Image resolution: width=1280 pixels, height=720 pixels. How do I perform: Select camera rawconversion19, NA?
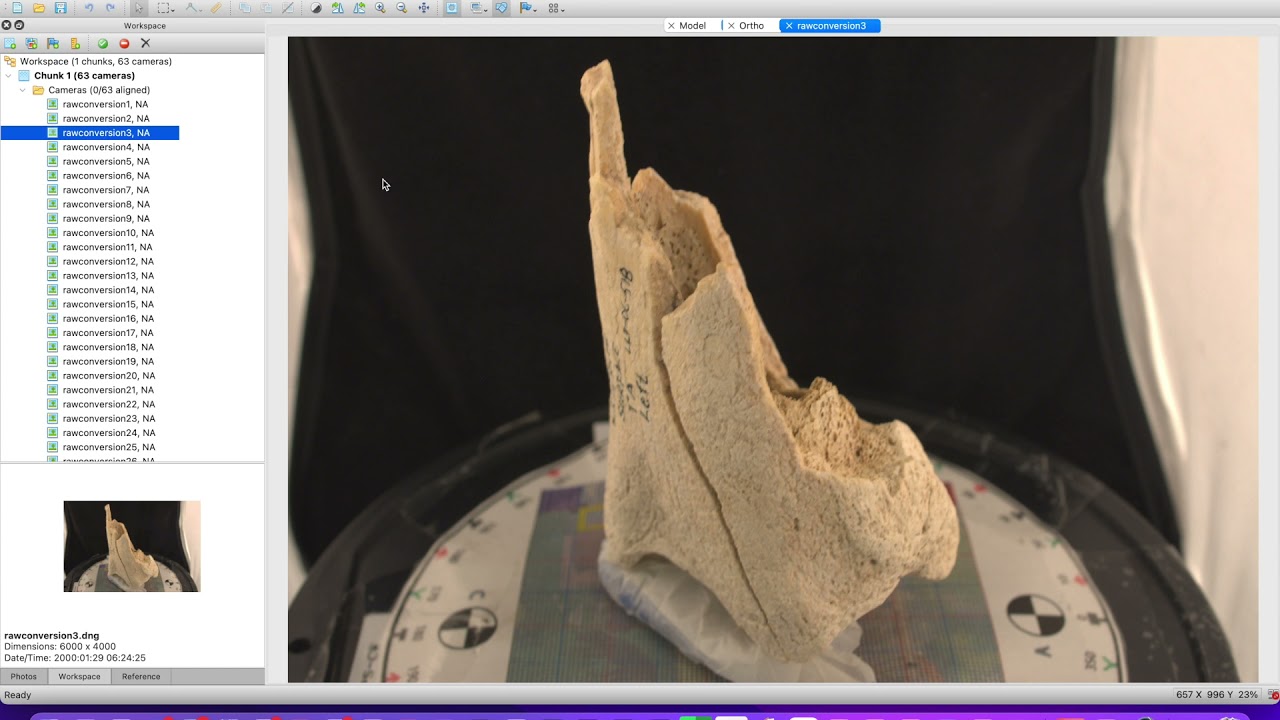coord(108,361)
